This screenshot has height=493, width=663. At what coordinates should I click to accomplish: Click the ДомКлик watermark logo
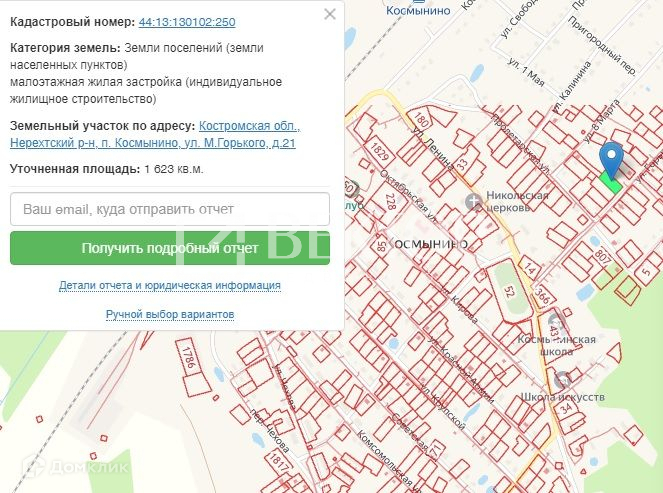(x=75, y=467)
